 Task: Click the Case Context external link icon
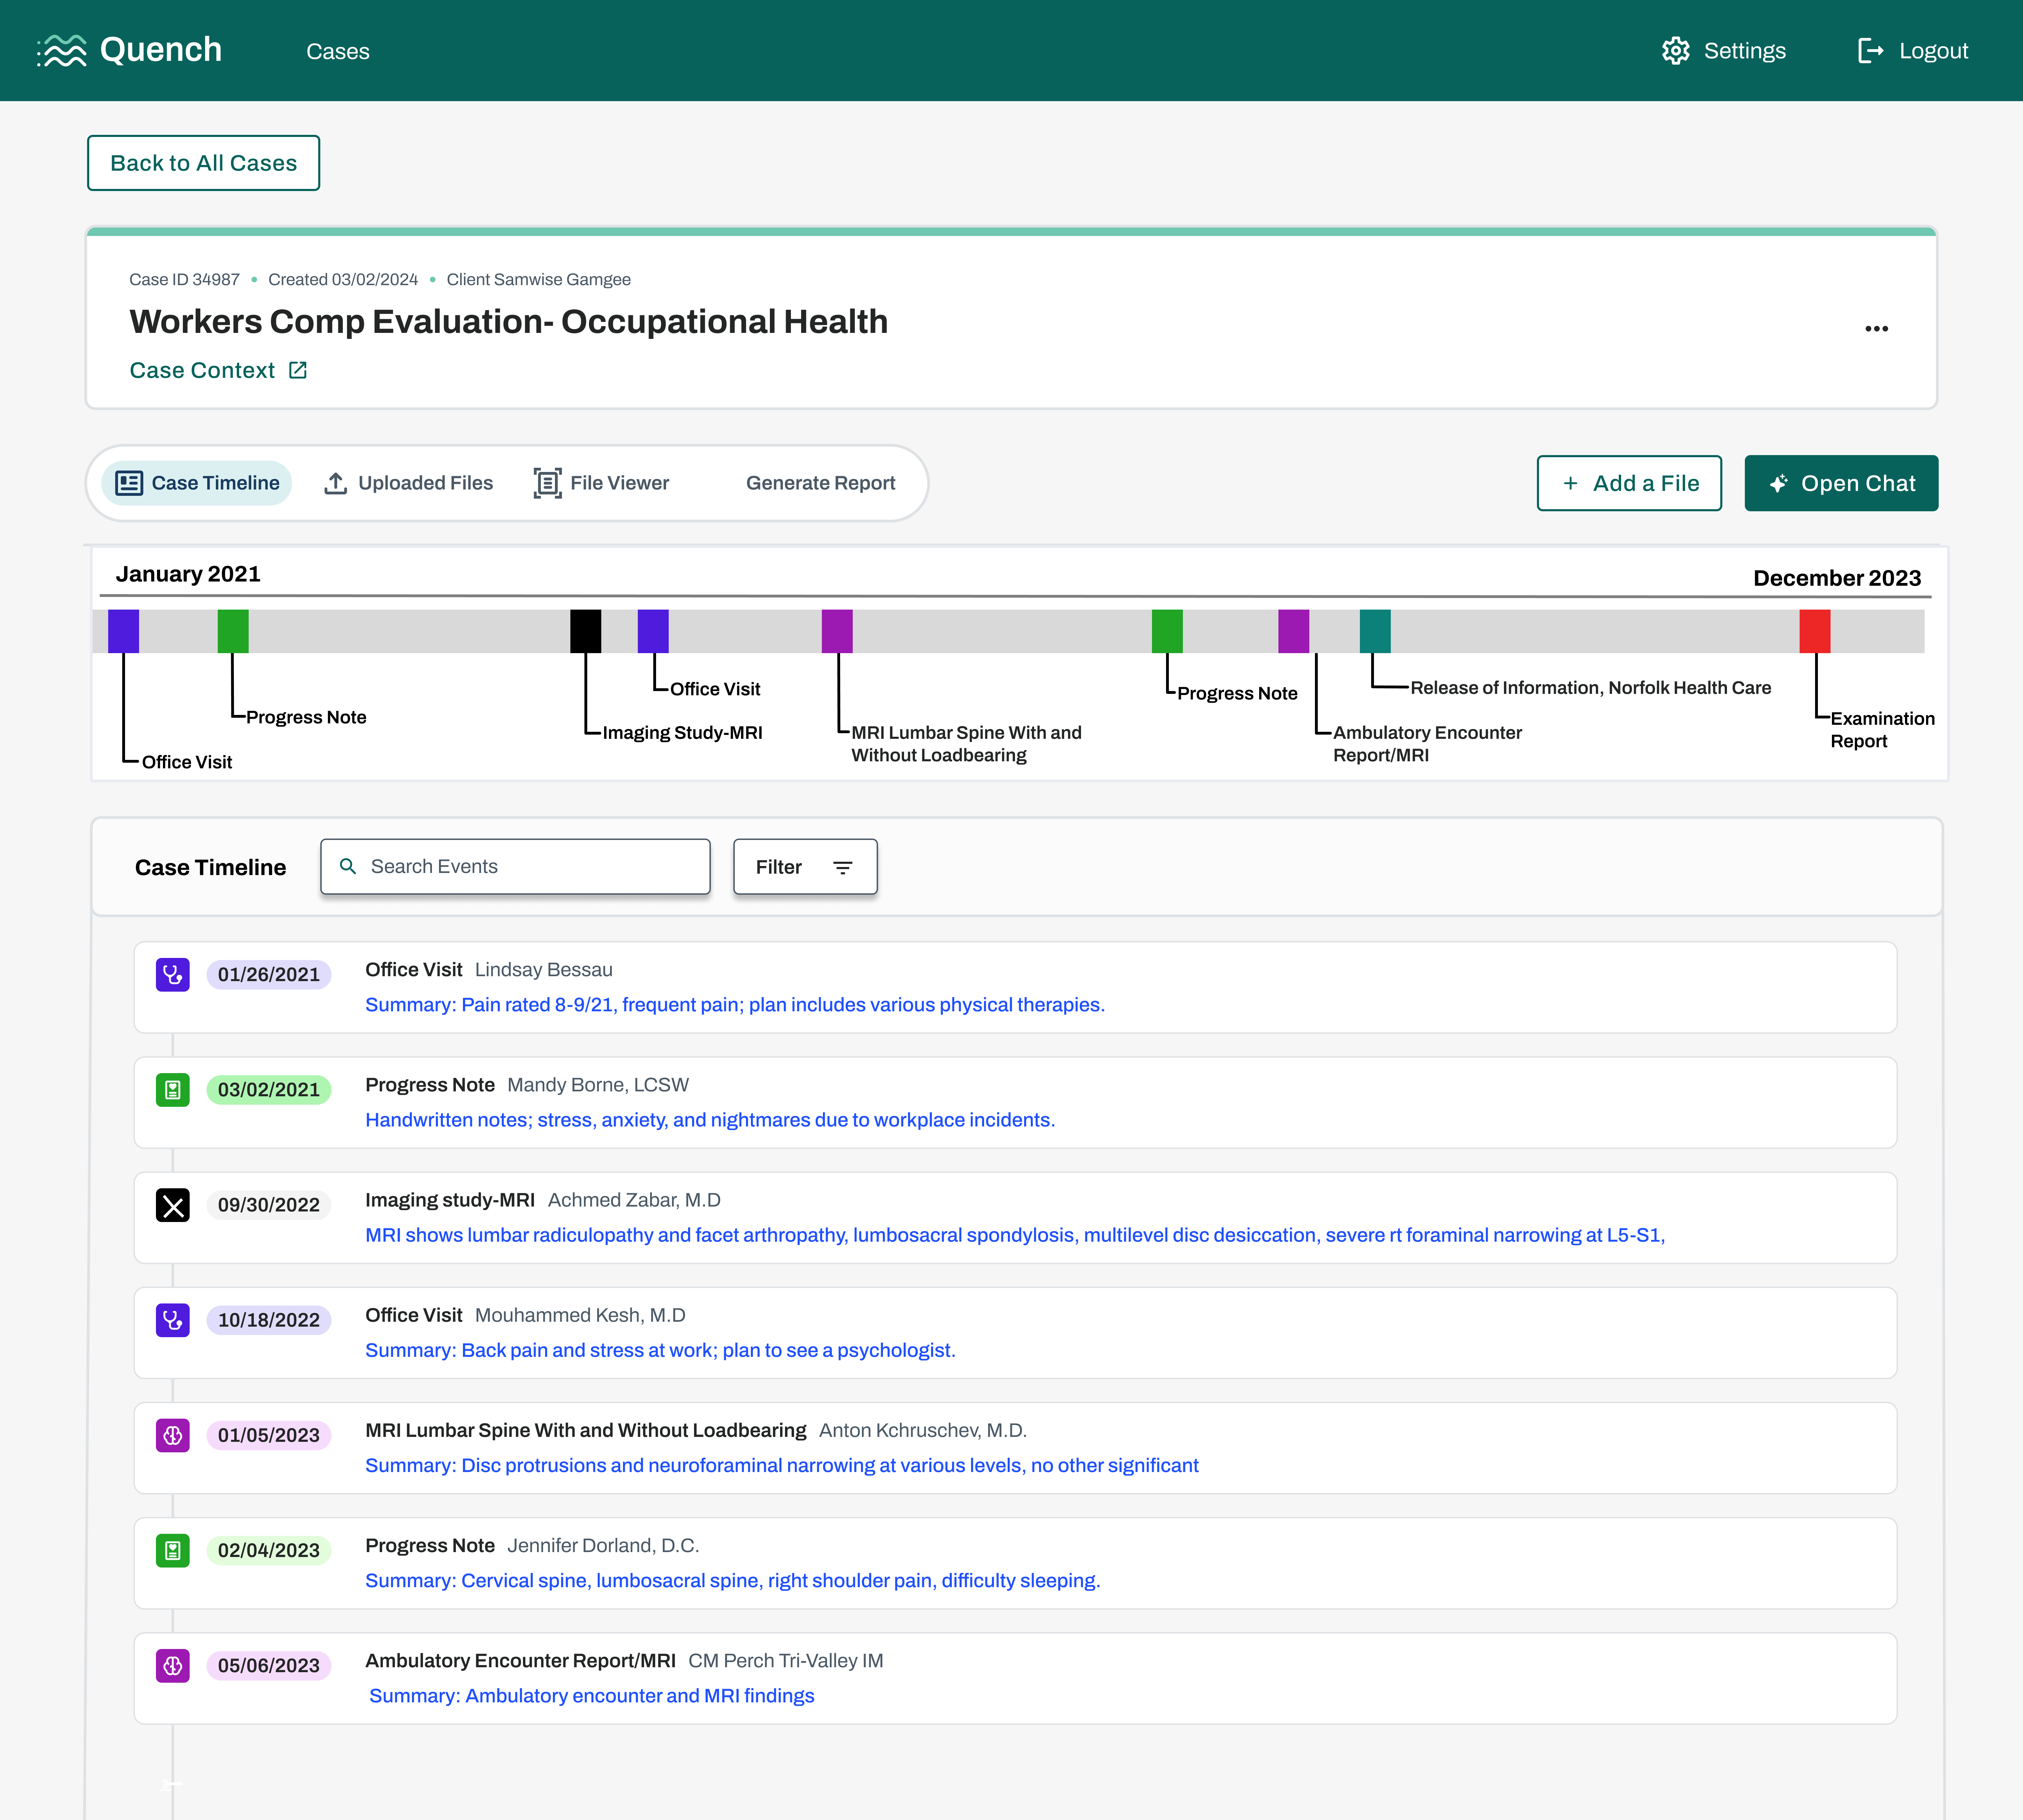pyautogui.click(x=298, y=370)
